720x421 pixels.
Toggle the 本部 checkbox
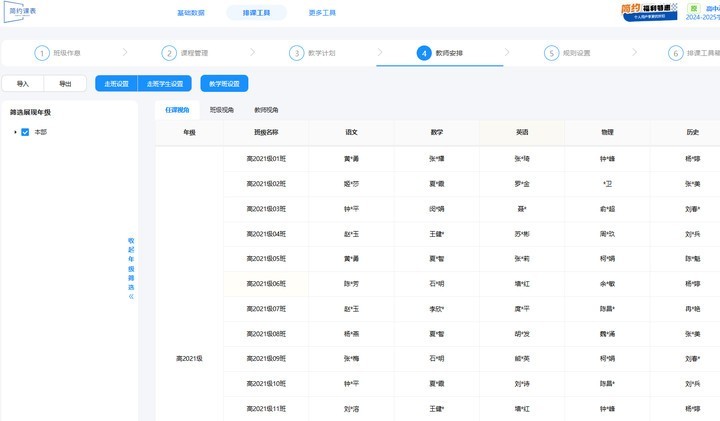click(26, 132)
